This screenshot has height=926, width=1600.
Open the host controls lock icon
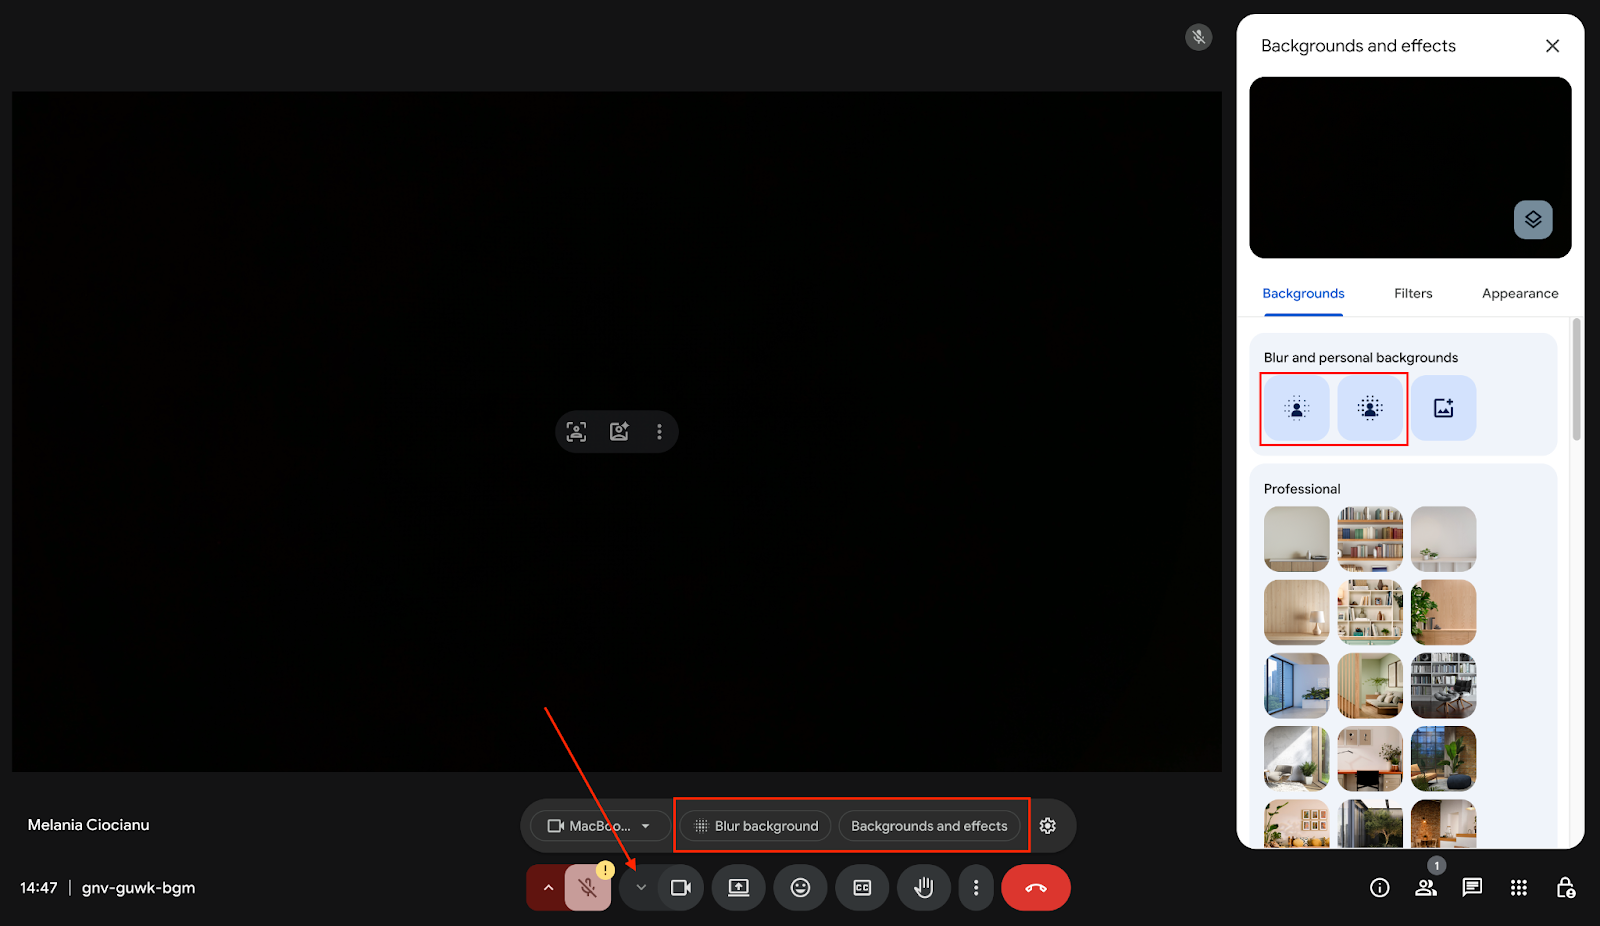tap(1565, 888)
